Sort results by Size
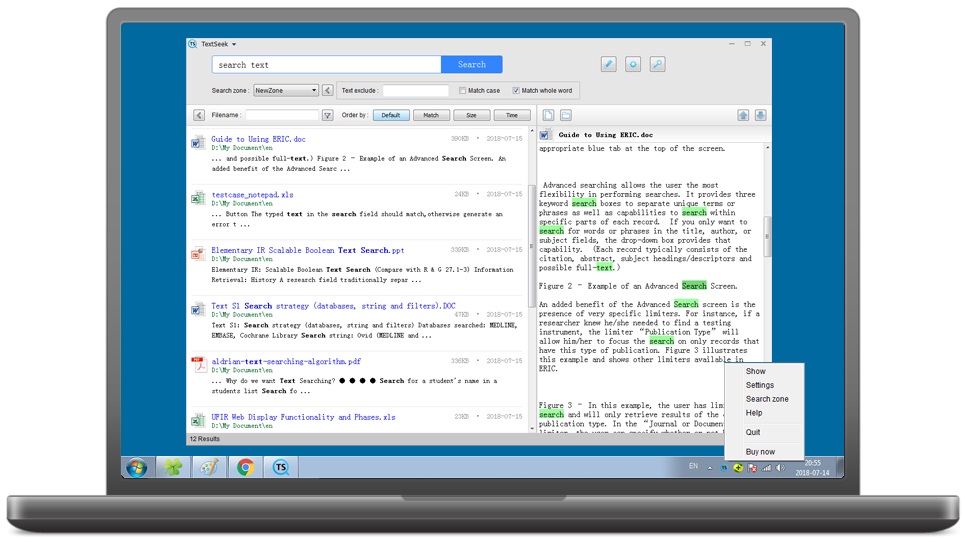Viewport: 963px width, 539px height. [471, 116]
